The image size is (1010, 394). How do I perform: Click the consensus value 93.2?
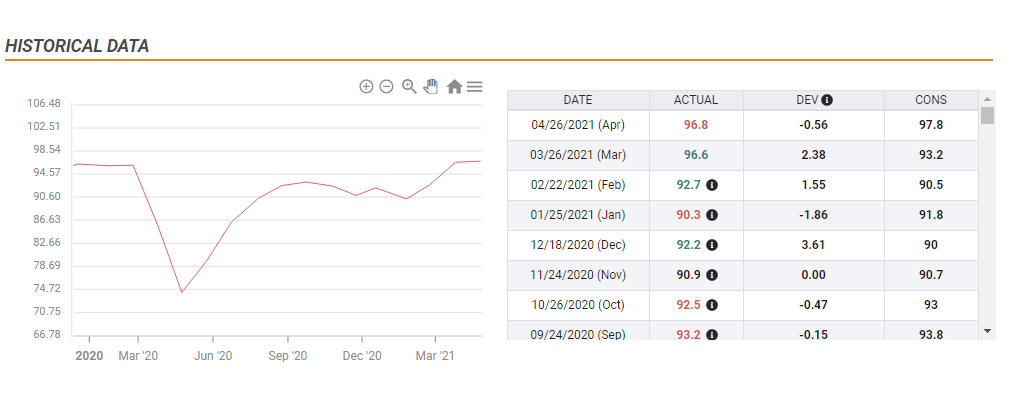point(931,155)
